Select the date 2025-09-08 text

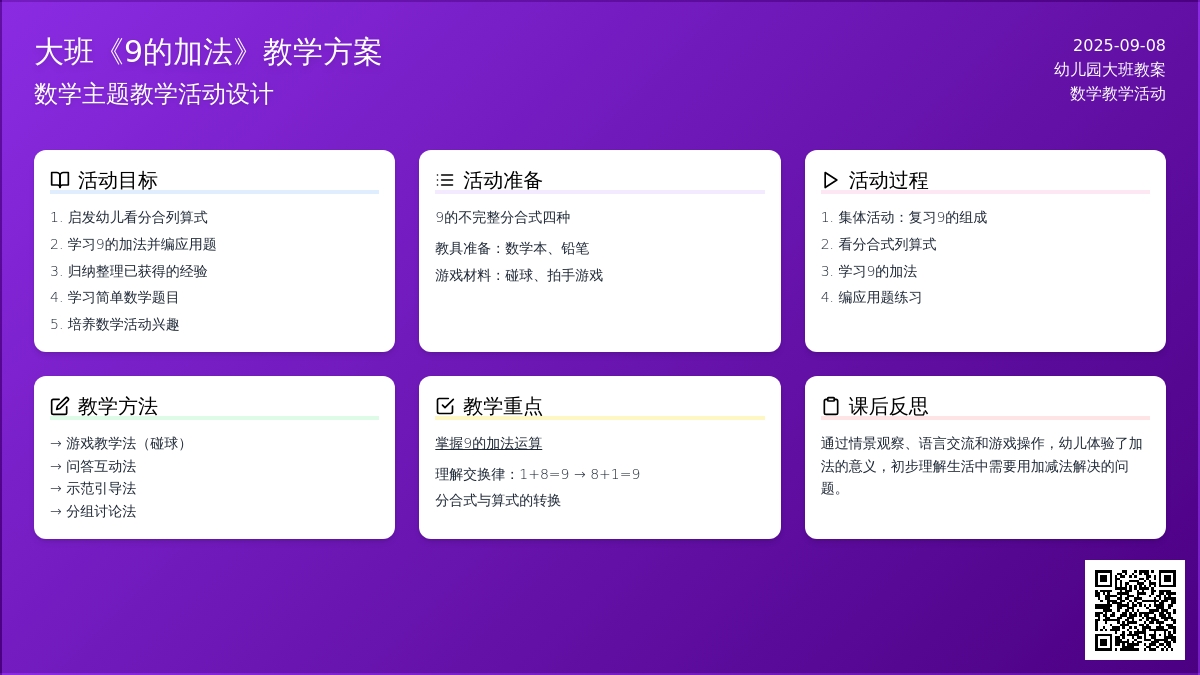pos(1119,45)
